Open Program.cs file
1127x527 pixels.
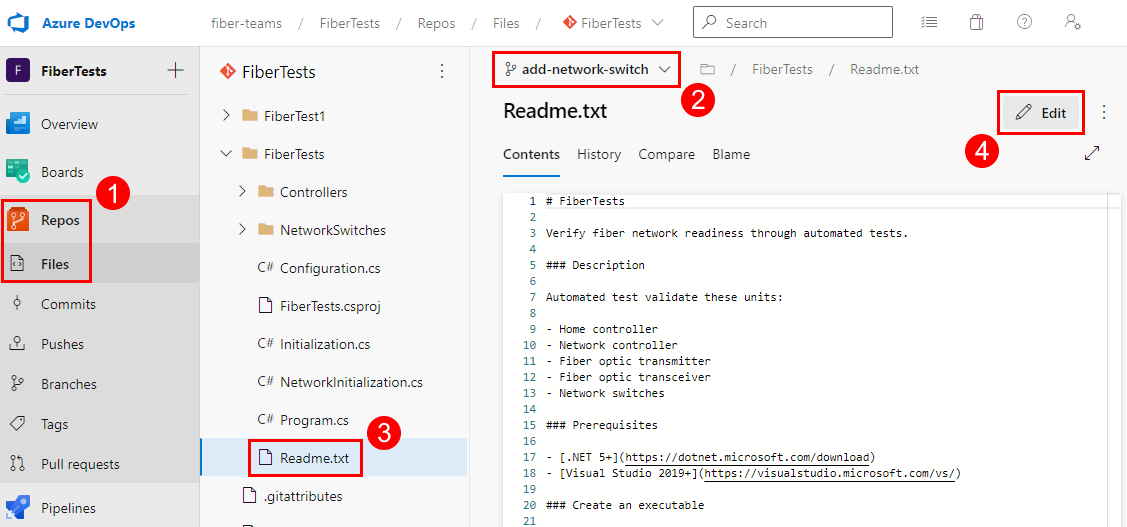[314, 420]
